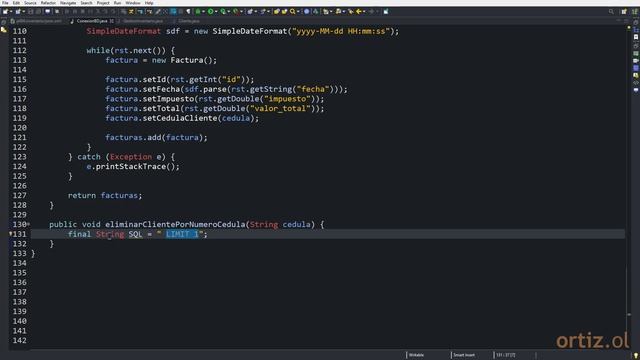Image resolution: width=640 pixels, height=360 pixels.
Task: Click the New Java Class icon
Action: click(x=262, y=11)
